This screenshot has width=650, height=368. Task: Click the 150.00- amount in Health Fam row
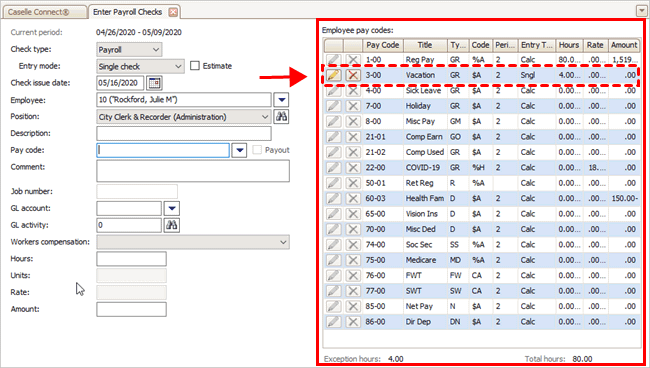[624, 199]
